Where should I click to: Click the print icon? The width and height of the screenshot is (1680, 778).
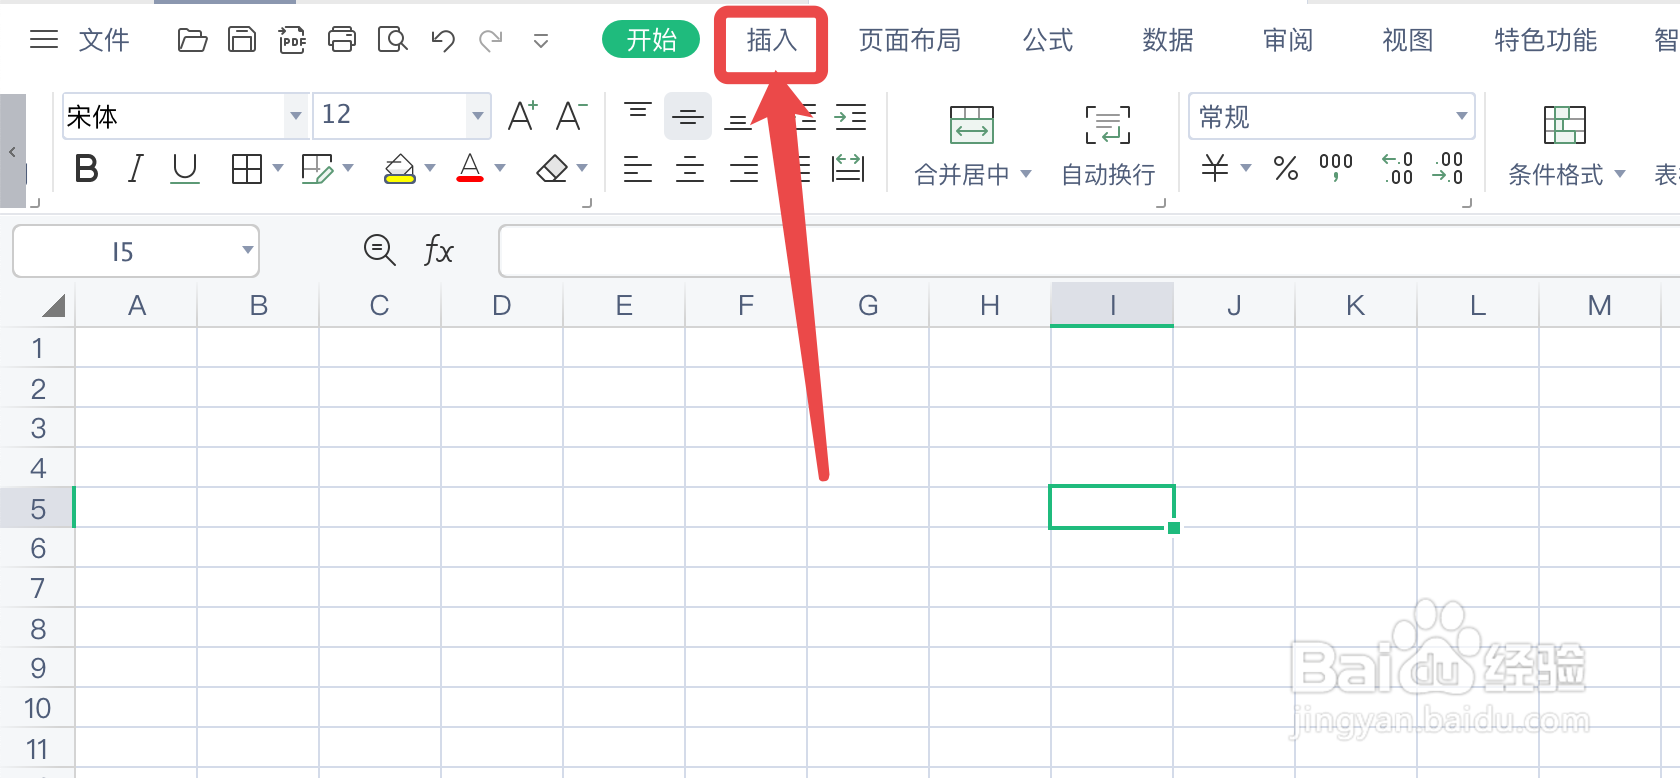point(342,40)
